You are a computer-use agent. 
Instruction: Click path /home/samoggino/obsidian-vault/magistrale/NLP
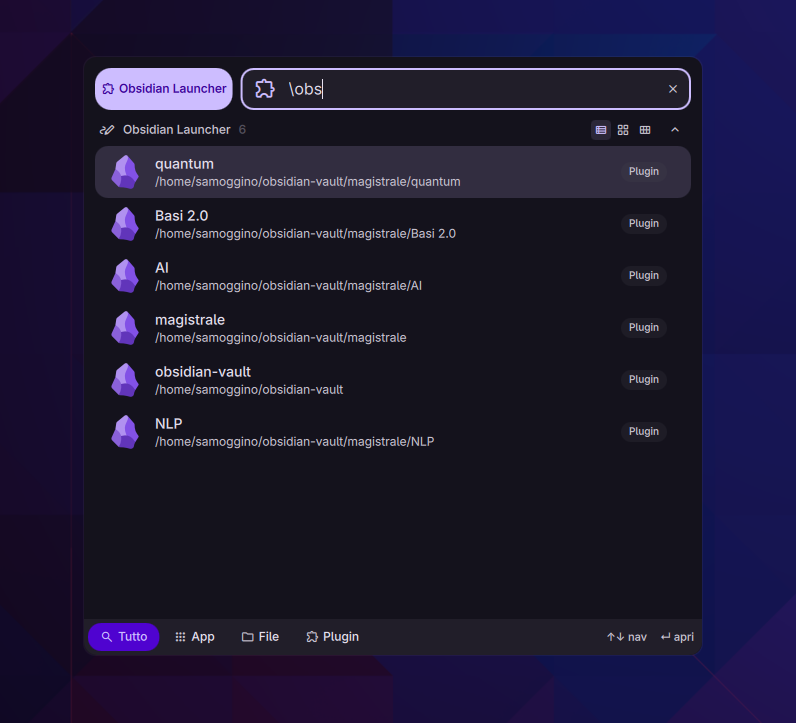coord(294,442)
